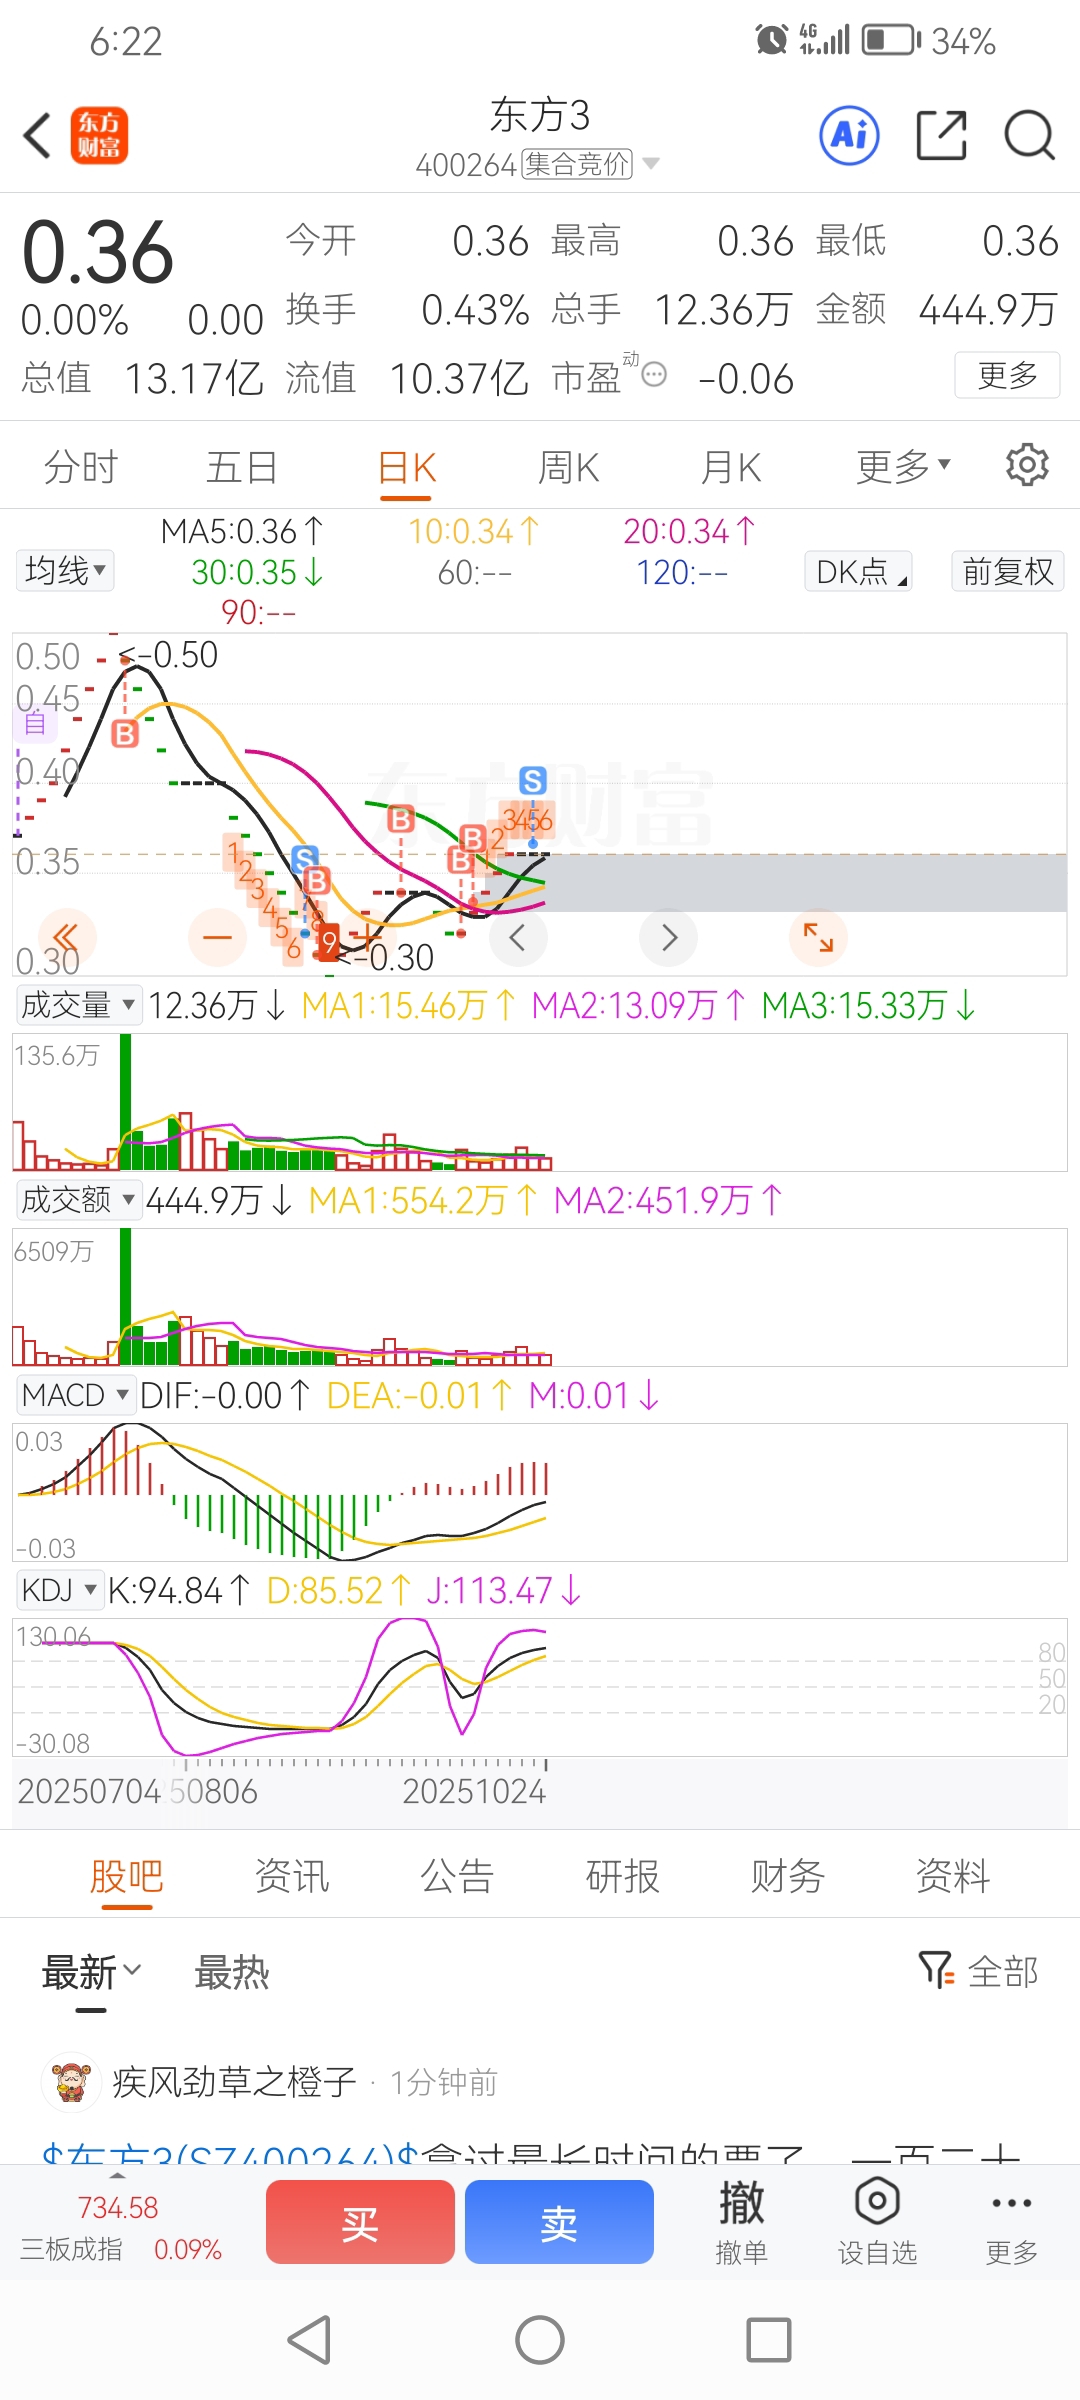Open 资料 company info tab
Viewport: 1080px width, 2400px height.
pyautogui.click(x=953, y=1875)
